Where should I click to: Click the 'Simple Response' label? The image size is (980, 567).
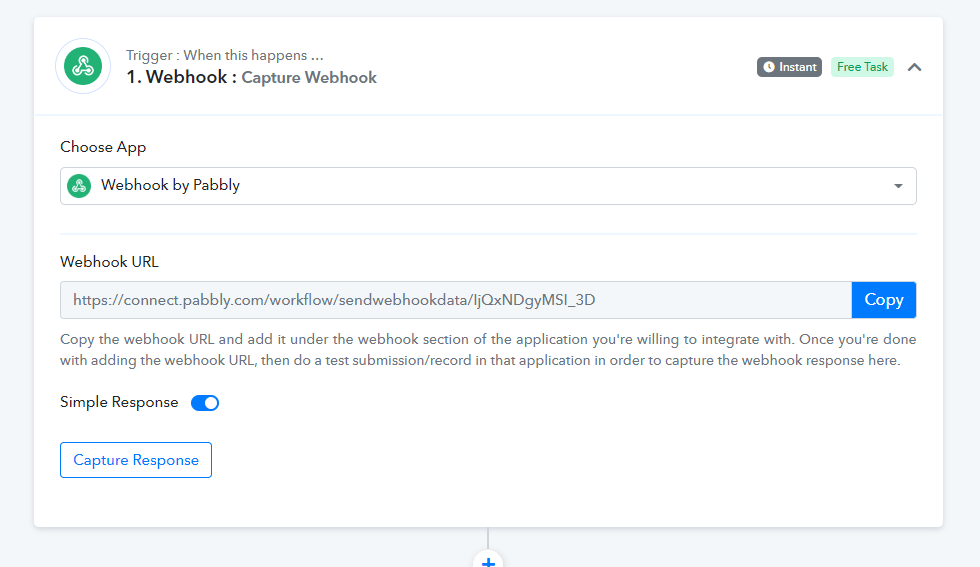click(119, 402)
